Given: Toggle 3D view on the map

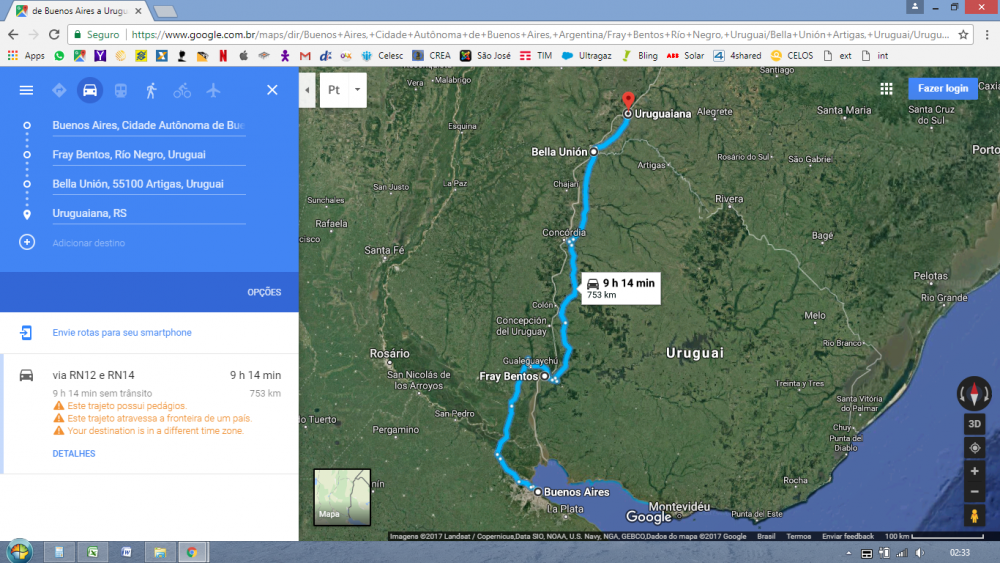Looking at the screenshot, I should point(974,424).
